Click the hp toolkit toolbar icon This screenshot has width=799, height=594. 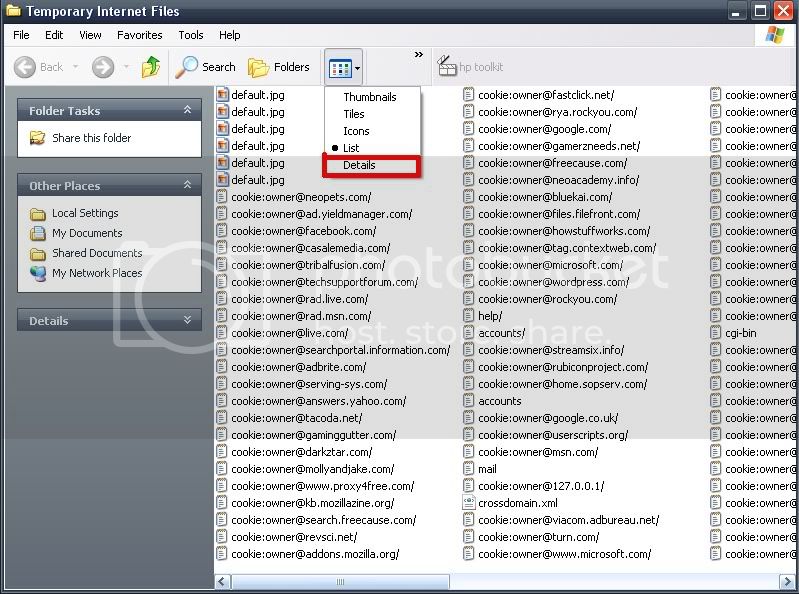[446, 67]
